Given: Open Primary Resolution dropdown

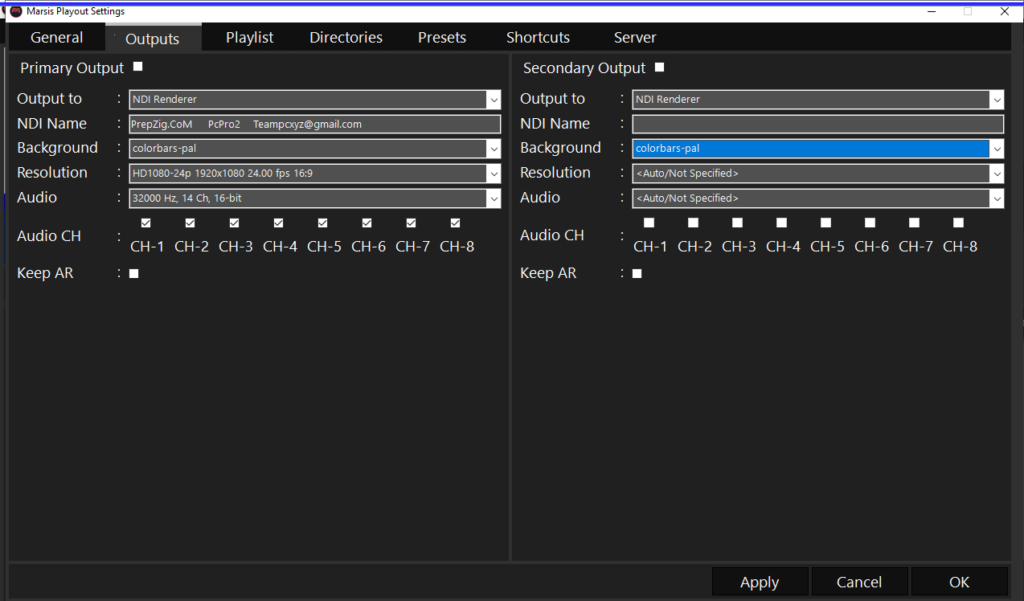Looking at the screenshot, I should pyautogui.click(x=315, y=173).
